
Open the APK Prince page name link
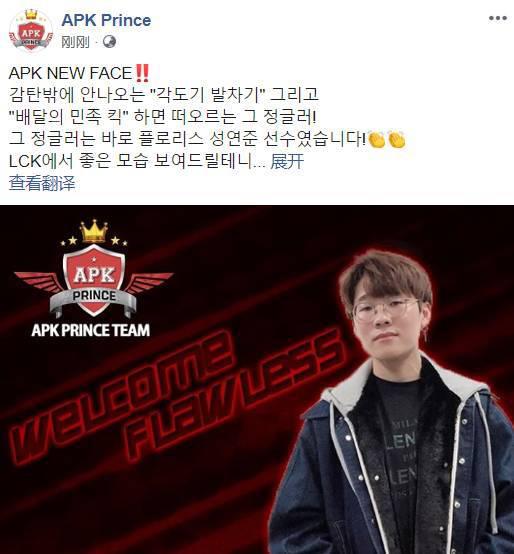coord(106,20)
